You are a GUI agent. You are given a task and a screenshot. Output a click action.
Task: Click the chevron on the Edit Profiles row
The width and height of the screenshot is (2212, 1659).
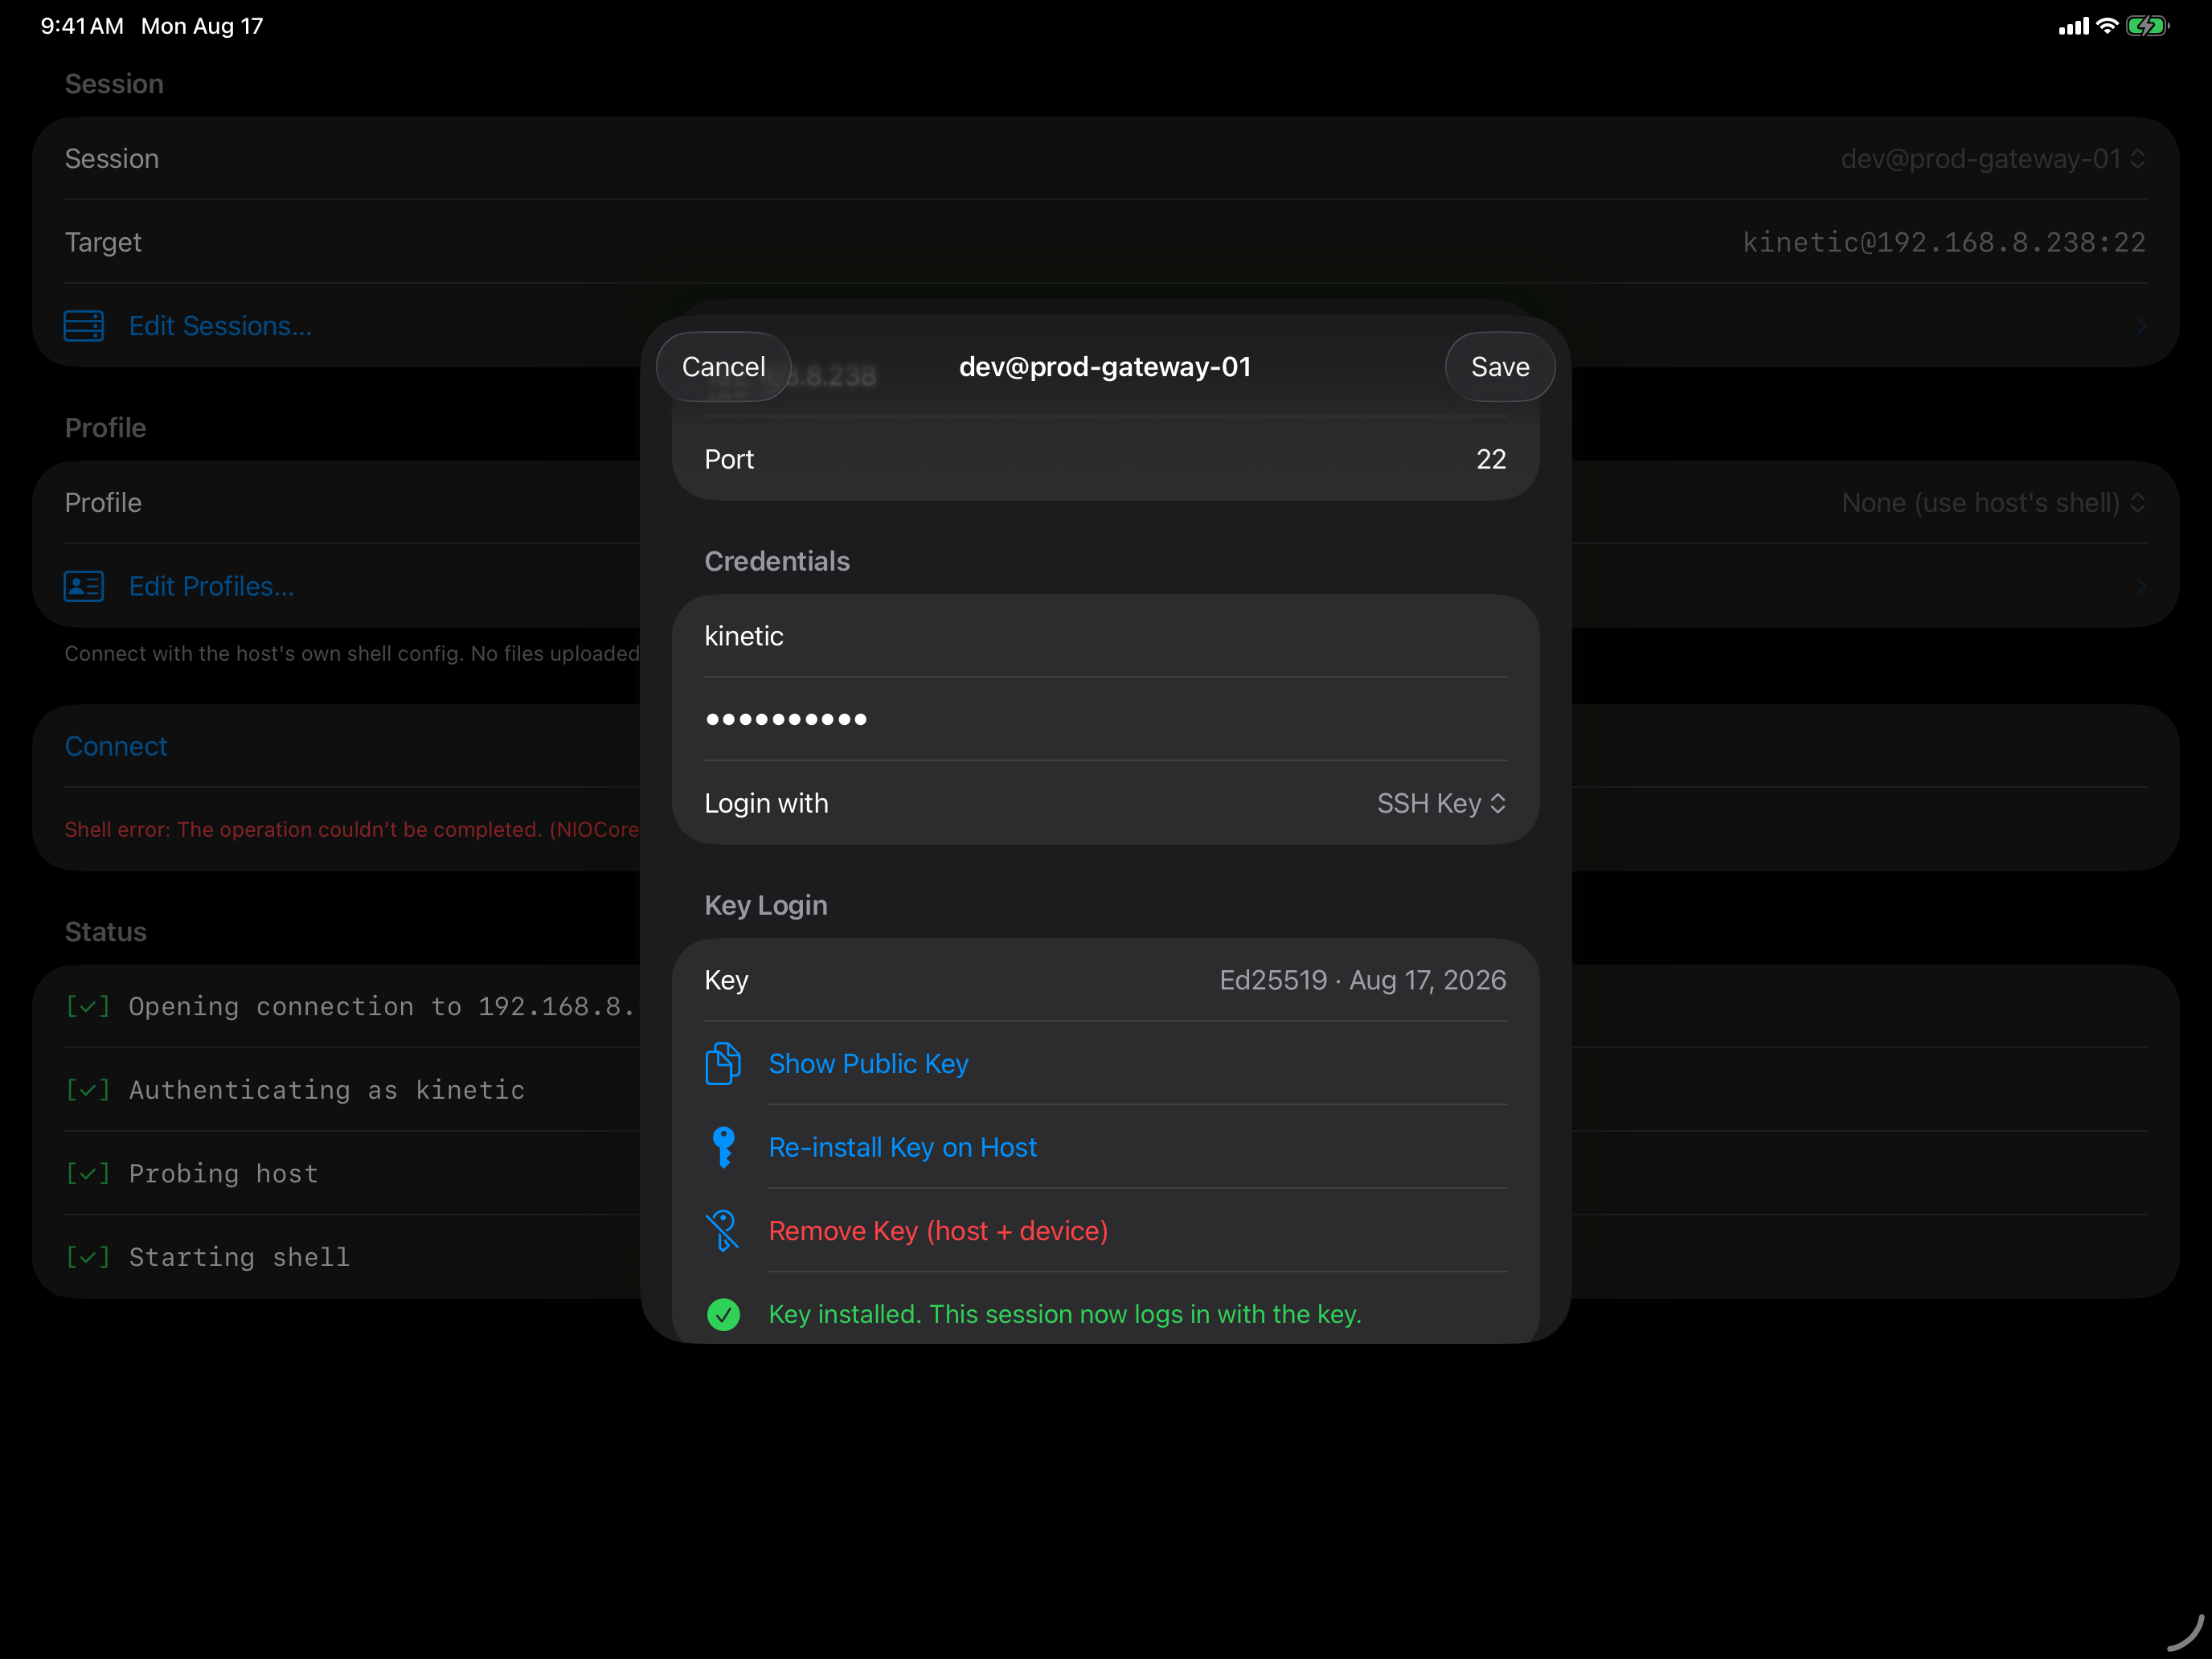click(2140, 586)
